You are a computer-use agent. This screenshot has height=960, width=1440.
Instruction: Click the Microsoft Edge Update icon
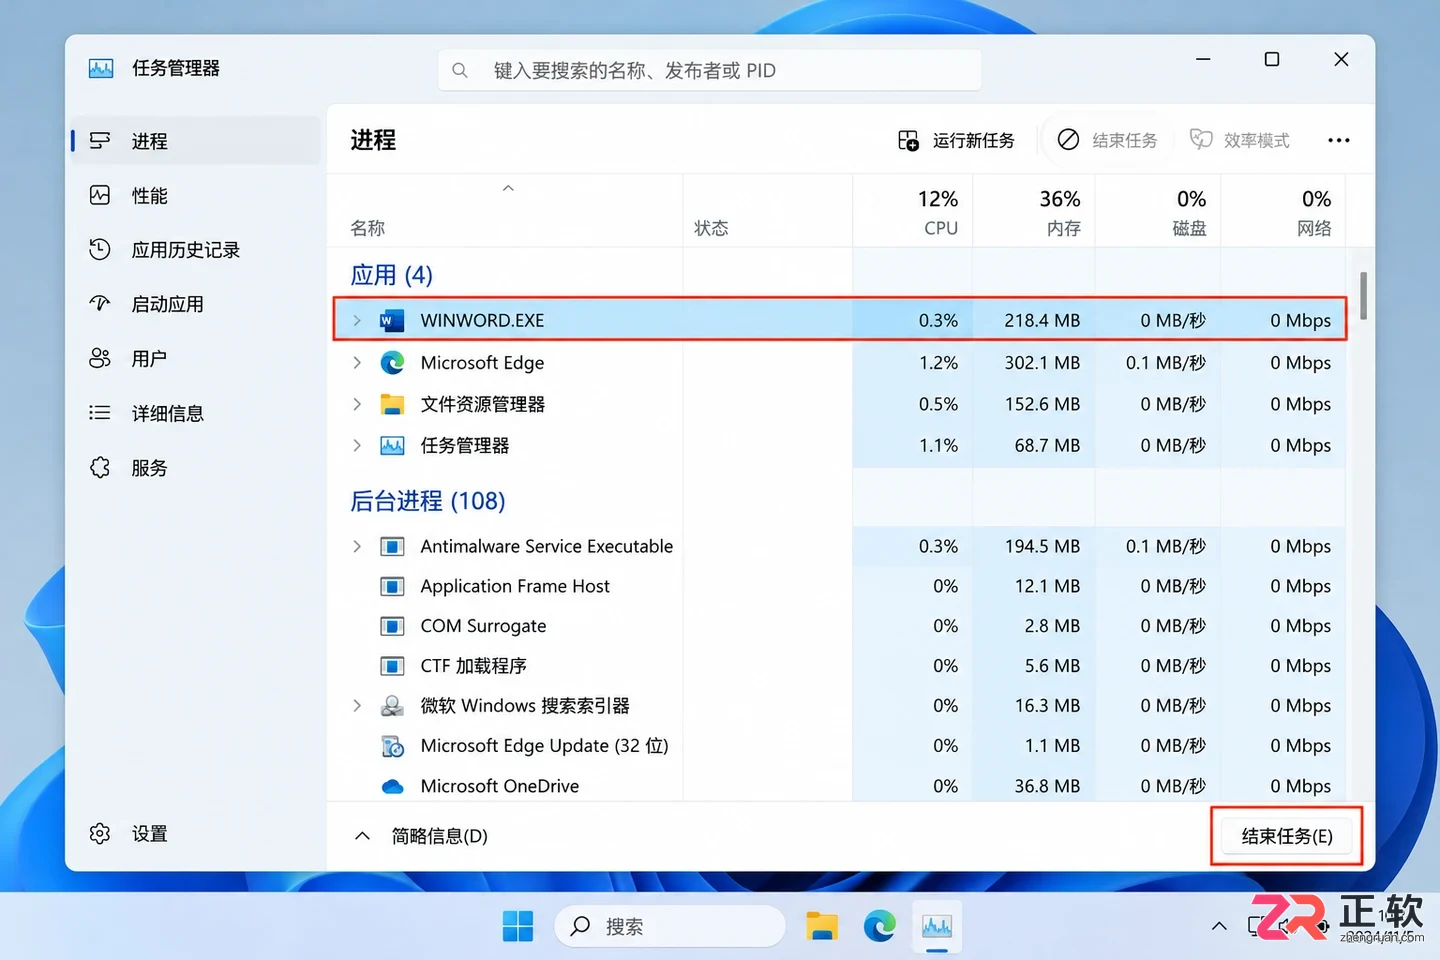392,746
